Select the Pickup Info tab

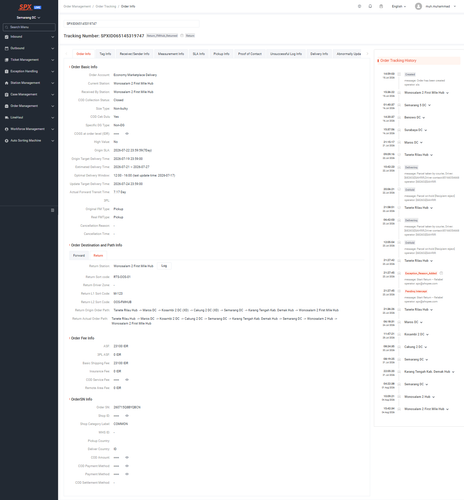tap(221, 54)
